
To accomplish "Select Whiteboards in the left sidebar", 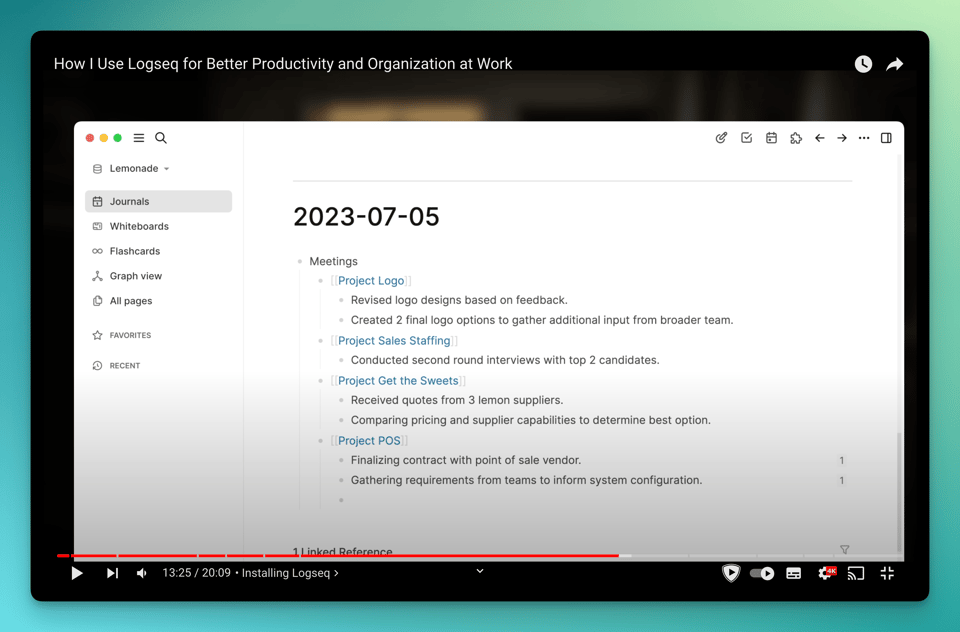I will coord(139,226).
